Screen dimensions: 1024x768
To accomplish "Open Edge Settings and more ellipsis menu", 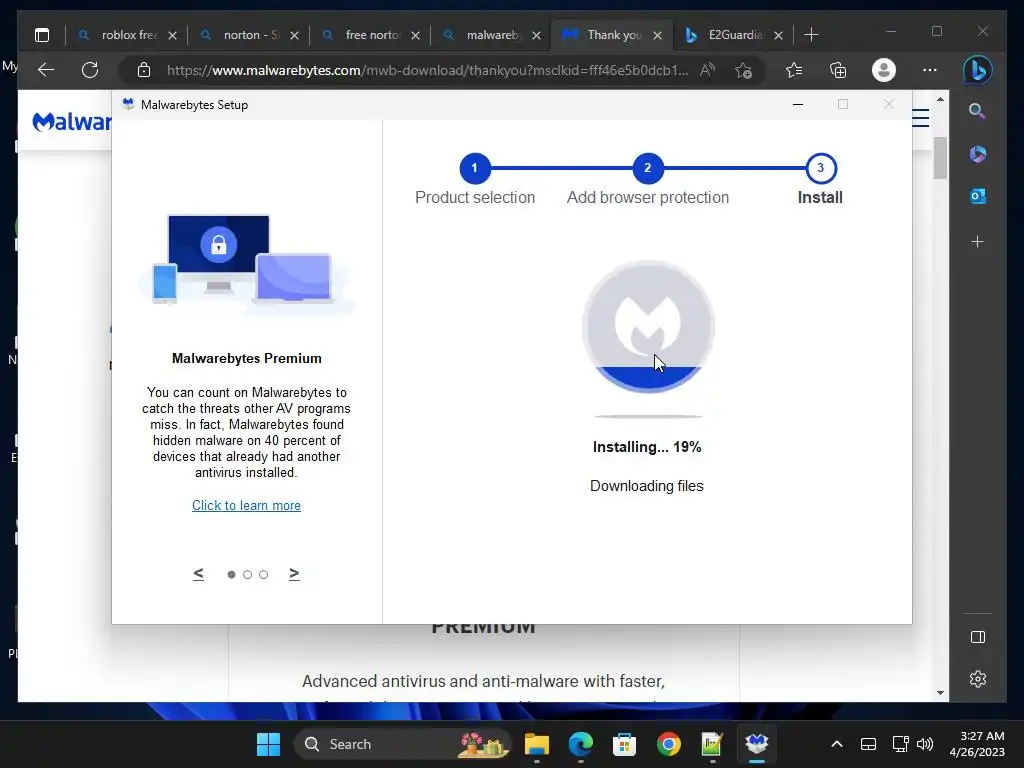I will (x=930, y=70).
